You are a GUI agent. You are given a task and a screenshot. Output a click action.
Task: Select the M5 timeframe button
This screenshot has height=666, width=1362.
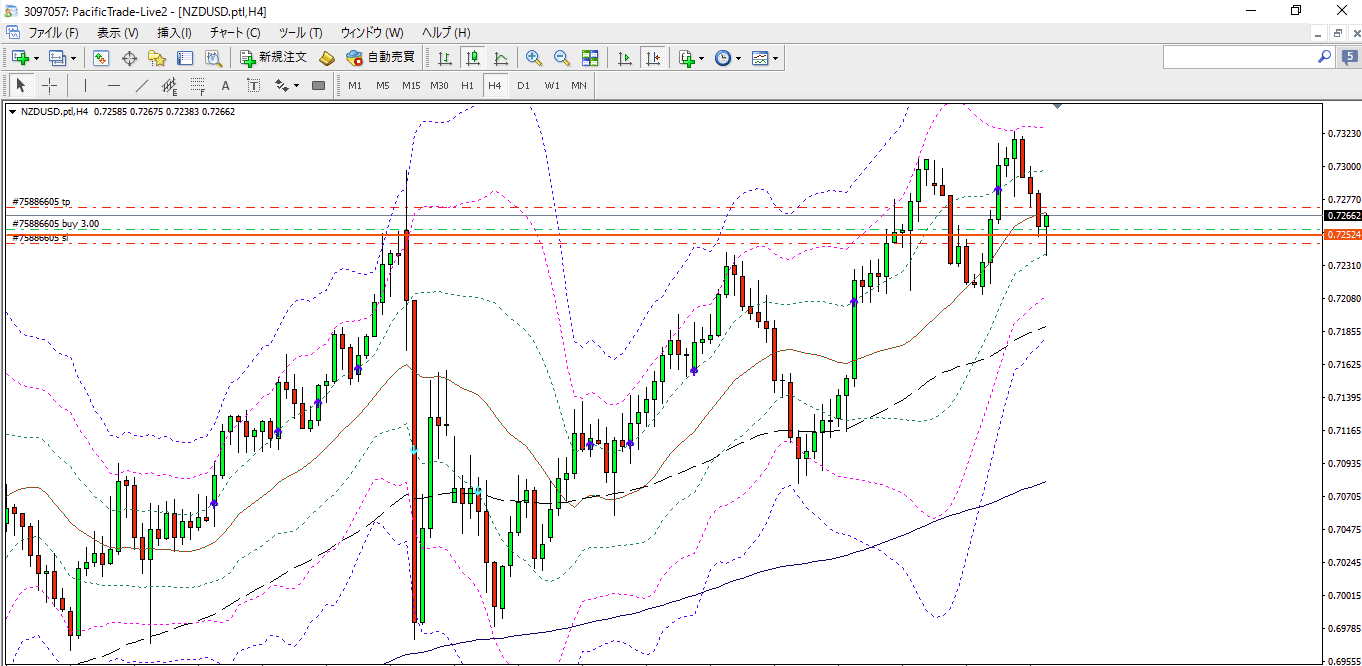pyautogui.click(x=383, y=85)
